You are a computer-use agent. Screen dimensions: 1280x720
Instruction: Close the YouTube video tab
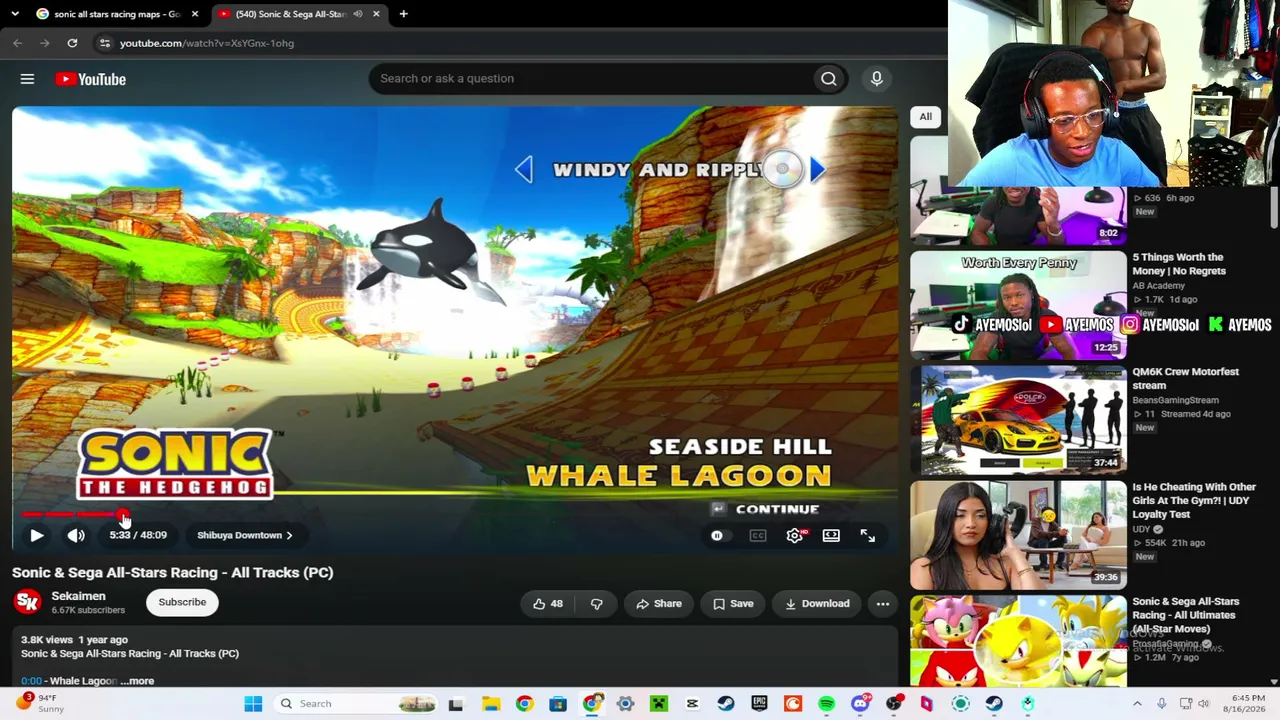(377, 14)
